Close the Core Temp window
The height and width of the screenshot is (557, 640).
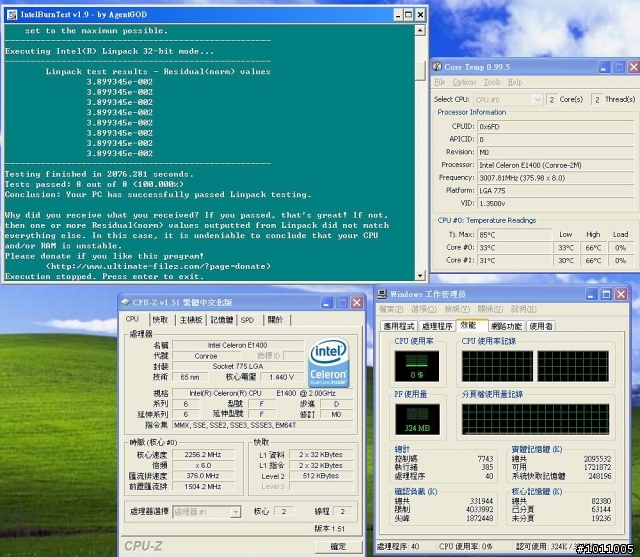(633, 67)
